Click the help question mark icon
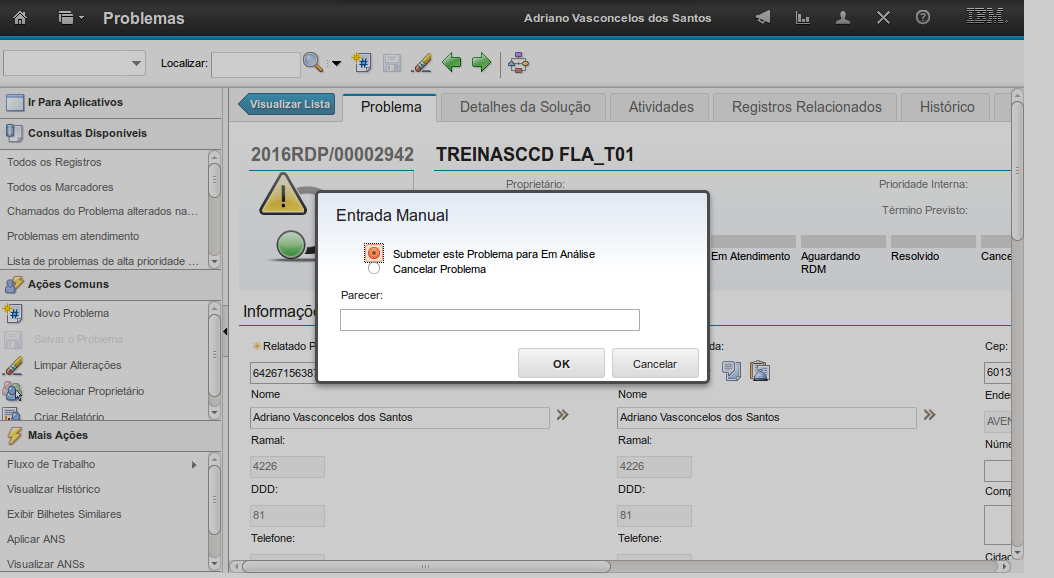The image size is (1054, 578). pyautogui.click(x=923, y=18)
